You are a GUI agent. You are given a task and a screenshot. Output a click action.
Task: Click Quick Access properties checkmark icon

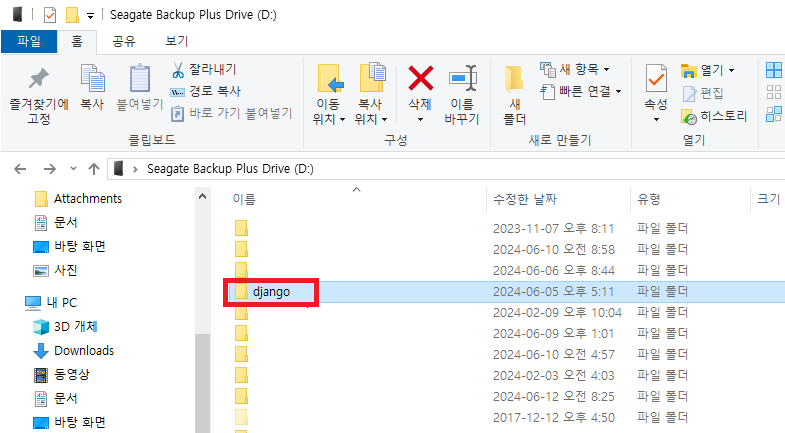[50, 15]
